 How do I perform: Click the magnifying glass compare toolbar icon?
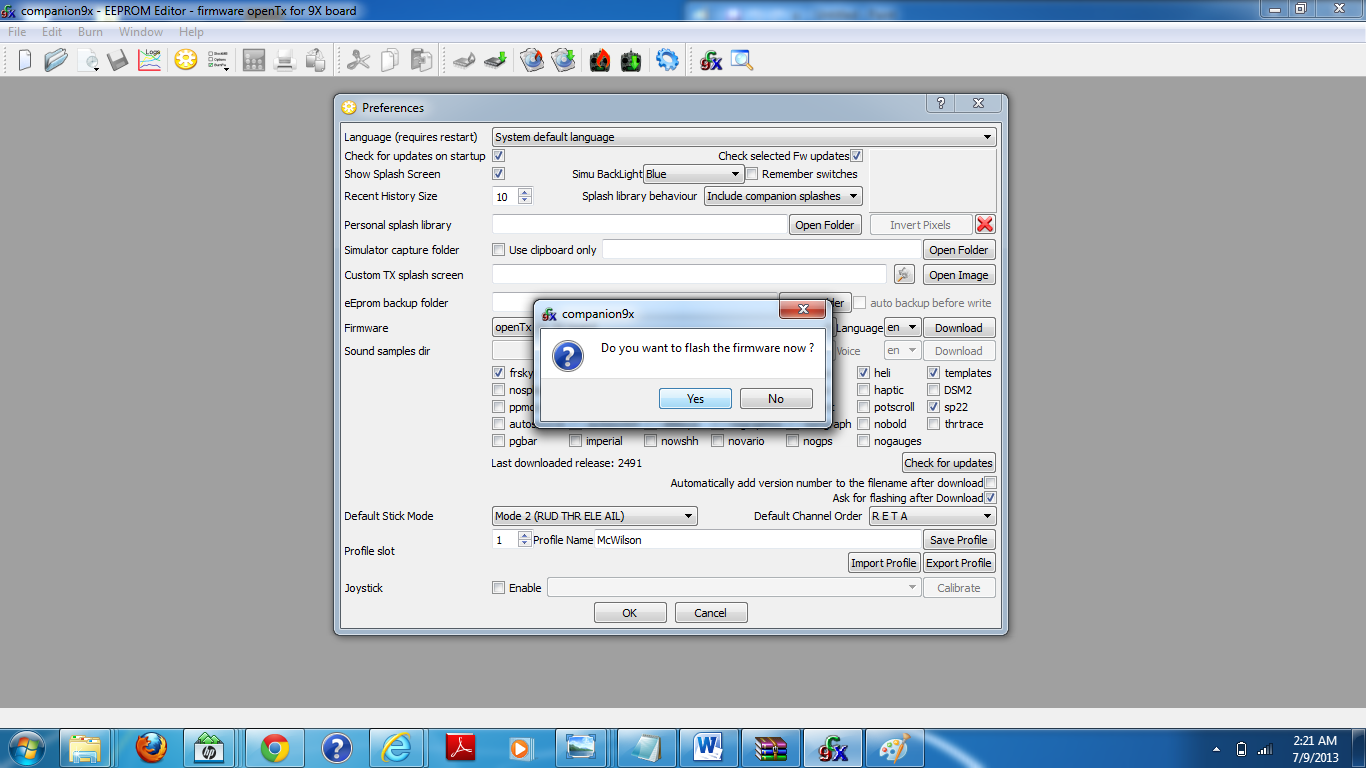742,60
